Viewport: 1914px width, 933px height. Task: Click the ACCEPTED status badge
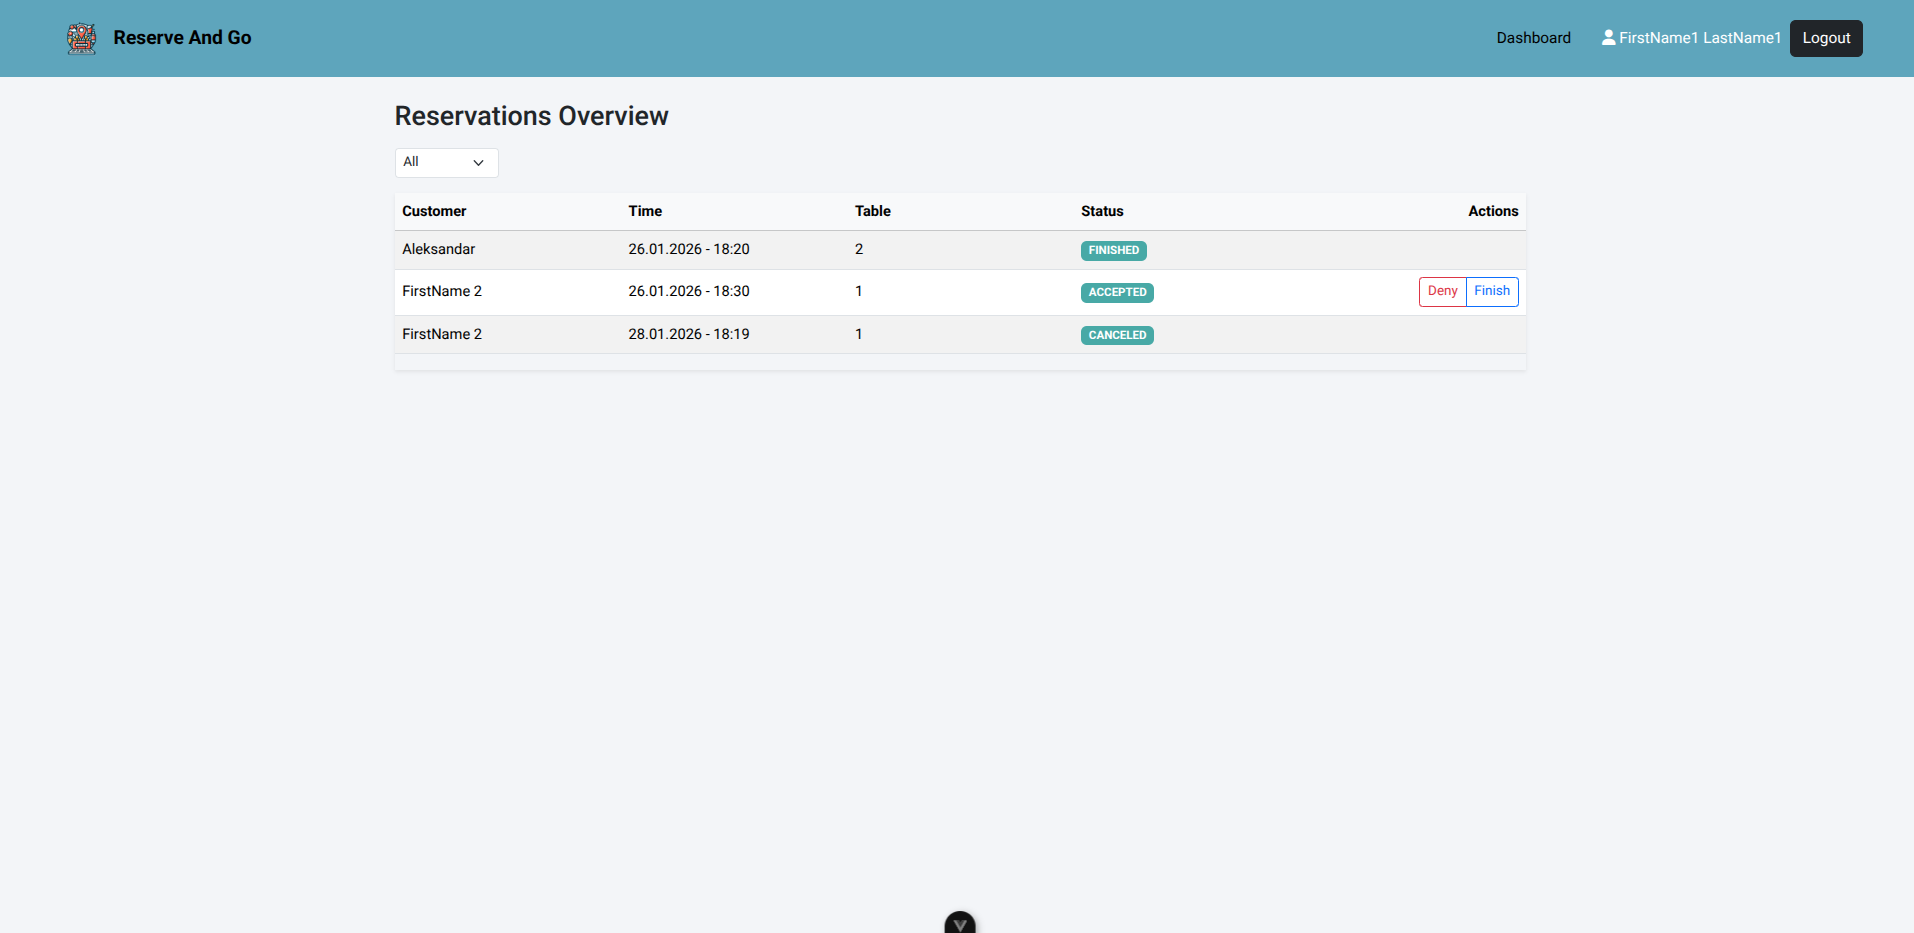(x=1117, y=292)
